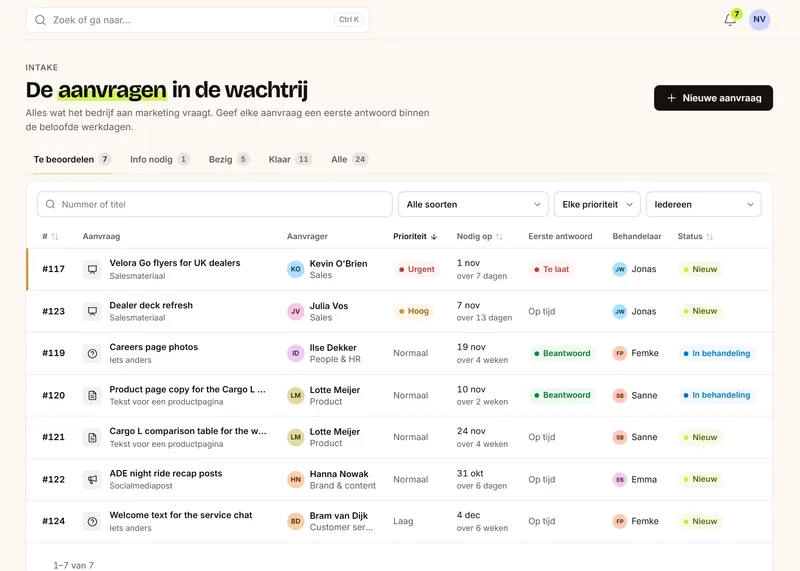The image size is (800, 571).
Task: Toggle the Prioriteit sort arrow
Action: coord(434,236)
